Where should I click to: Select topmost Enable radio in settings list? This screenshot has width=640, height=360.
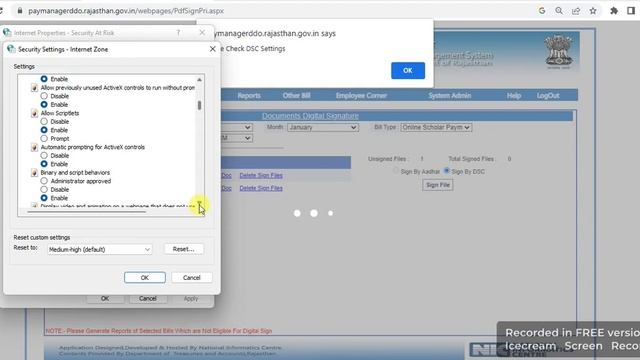click(44, 79)
